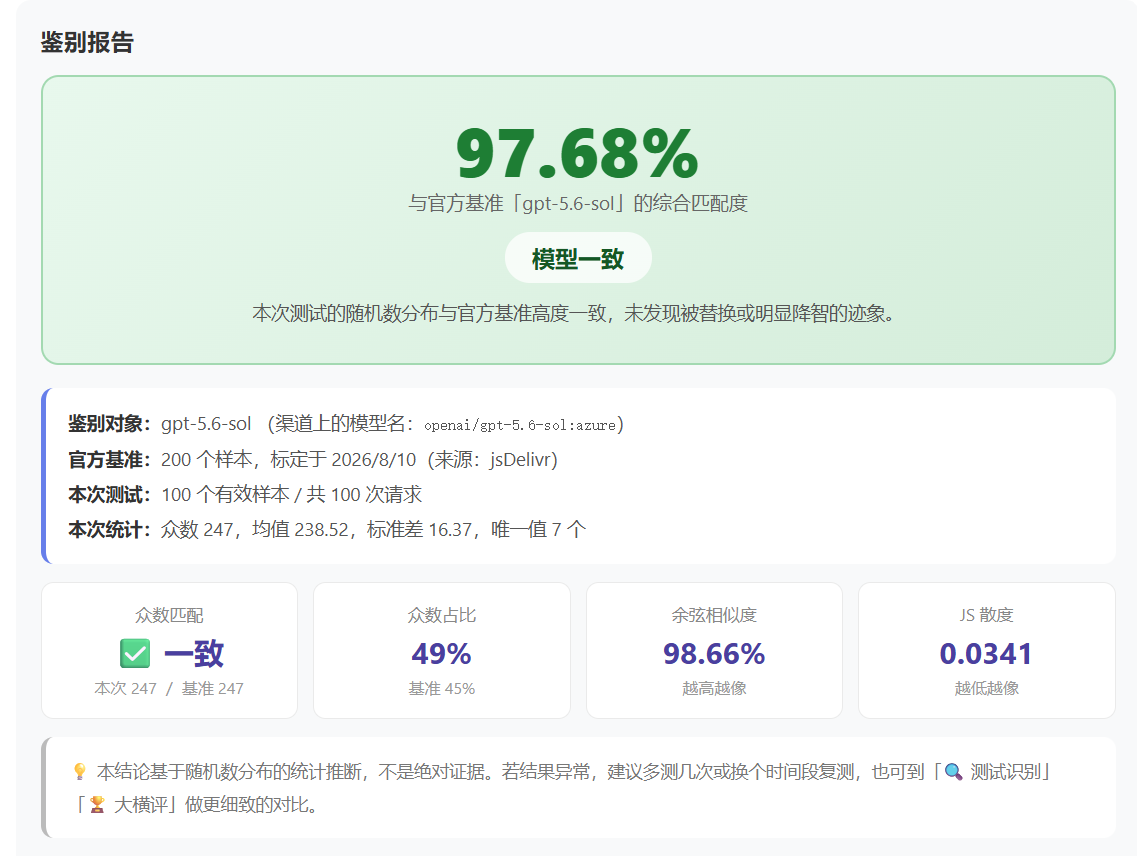
Task: Click the trophy icon before 大横评
Action: coord(97,804)
